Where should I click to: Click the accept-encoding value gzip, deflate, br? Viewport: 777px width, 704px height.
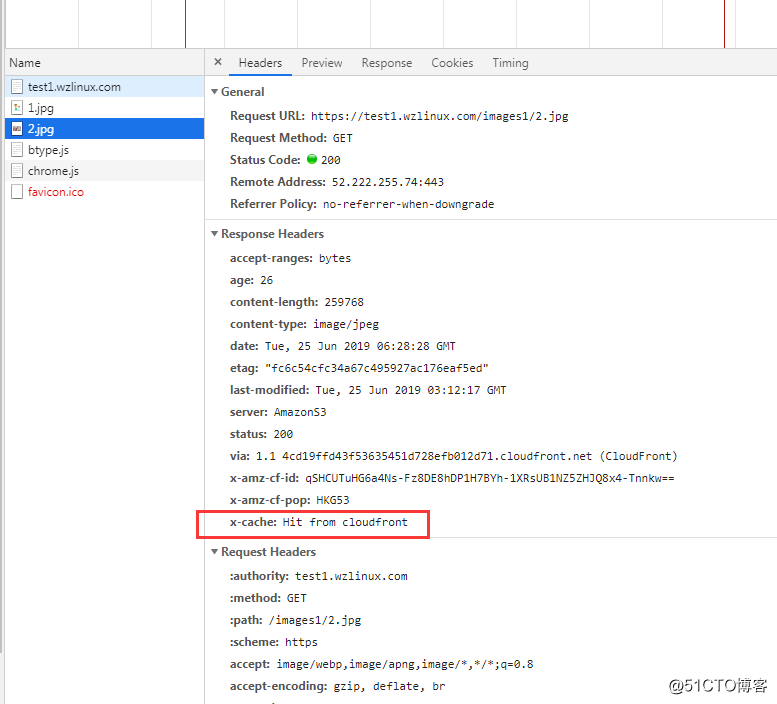(x=389, y=686)
